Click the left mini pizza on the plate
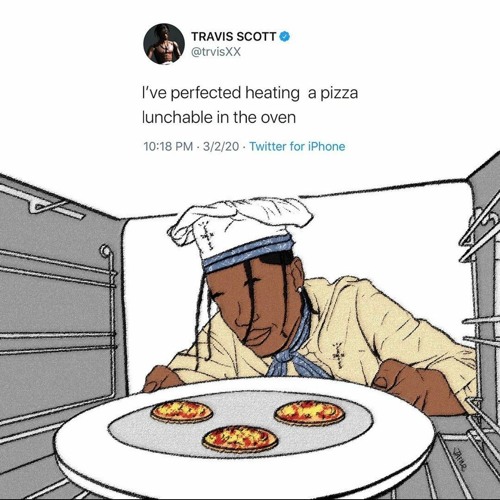 (x=182, y=412)
